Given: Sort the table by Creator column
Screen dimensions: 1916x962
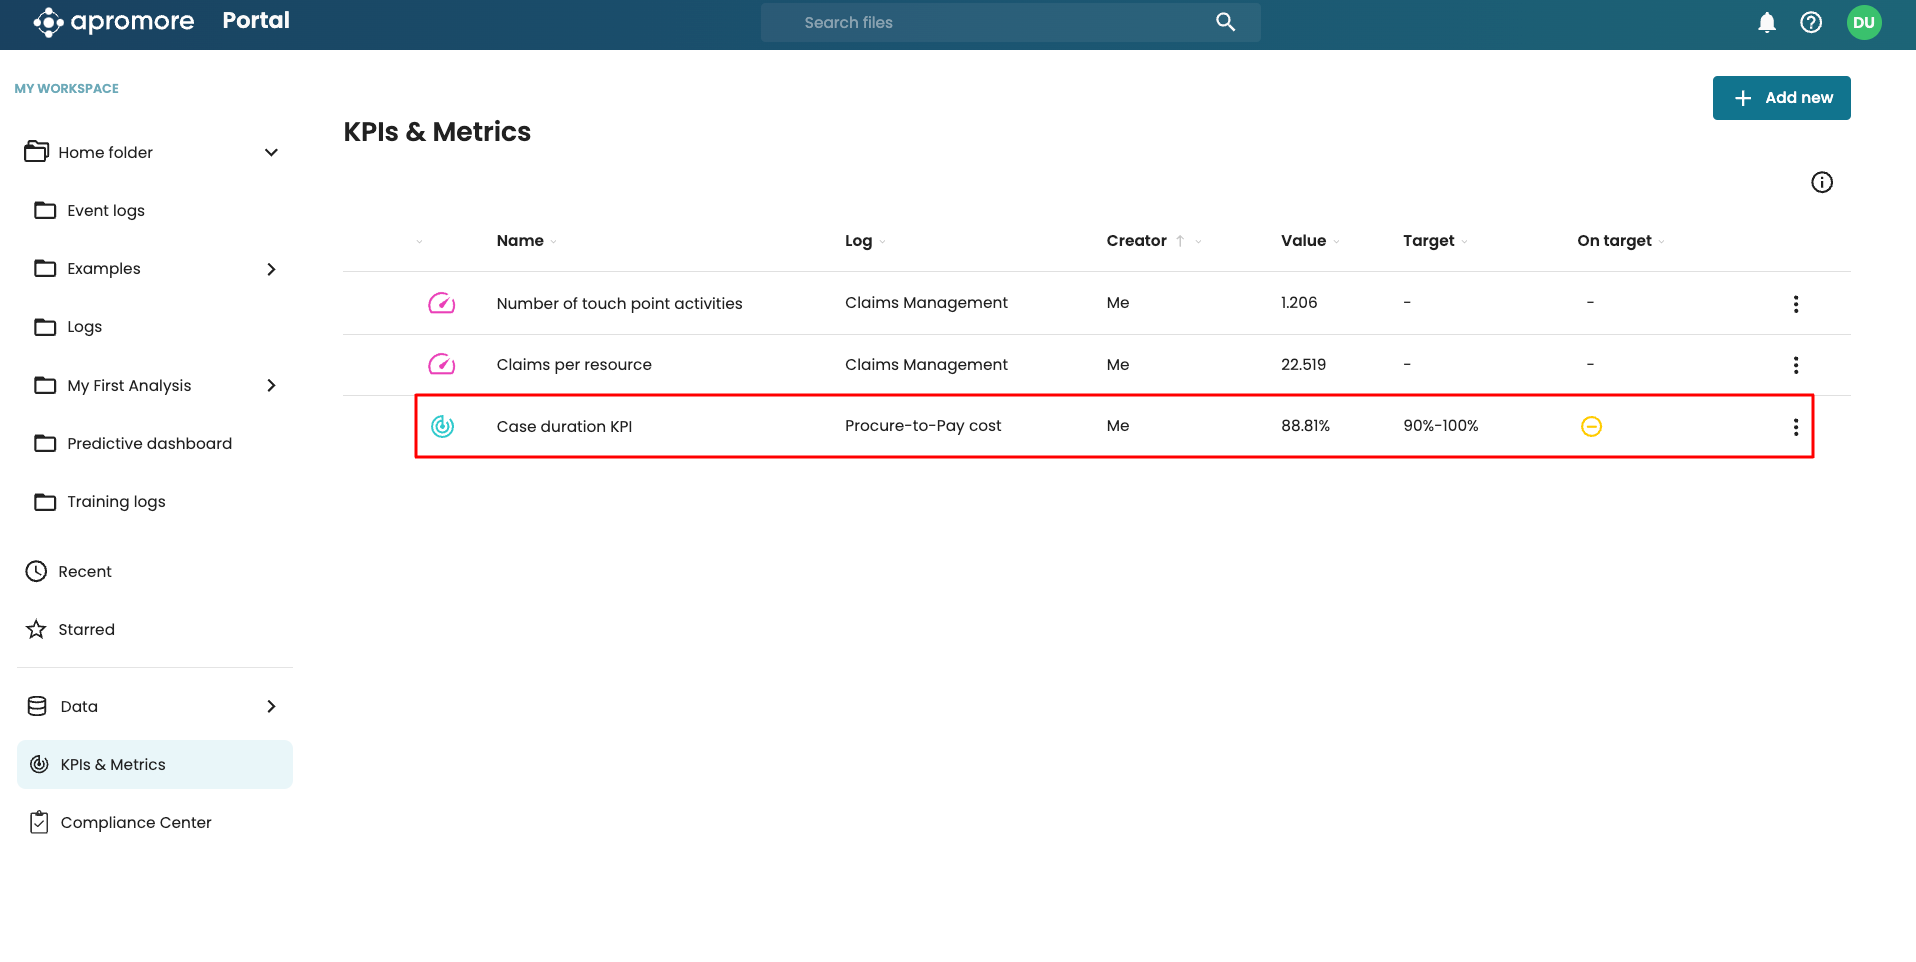Looking at the screenshot, I should pyautogui.click(x=1137, y=241).
